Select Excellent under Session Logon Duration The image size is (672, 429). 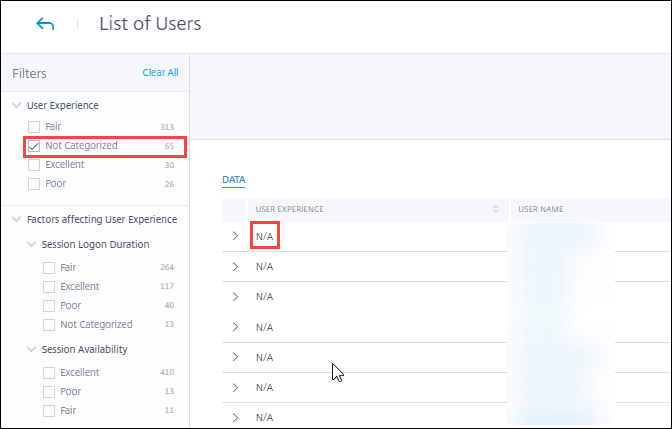pyautogui.click(x=49, y=287)
